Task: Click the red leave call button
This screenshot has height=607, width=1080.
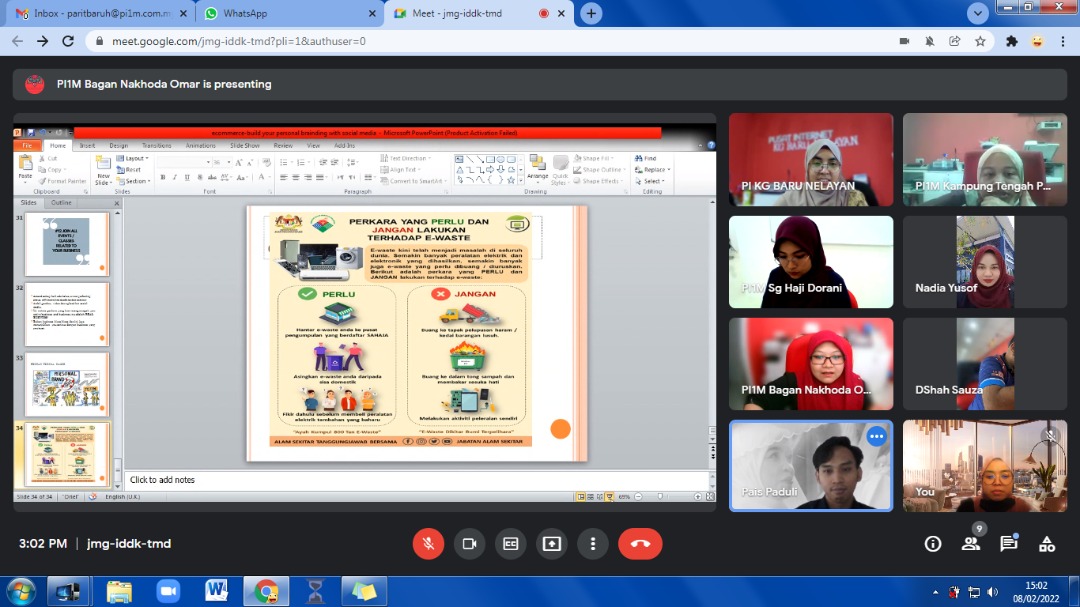Action: point(640,544)
